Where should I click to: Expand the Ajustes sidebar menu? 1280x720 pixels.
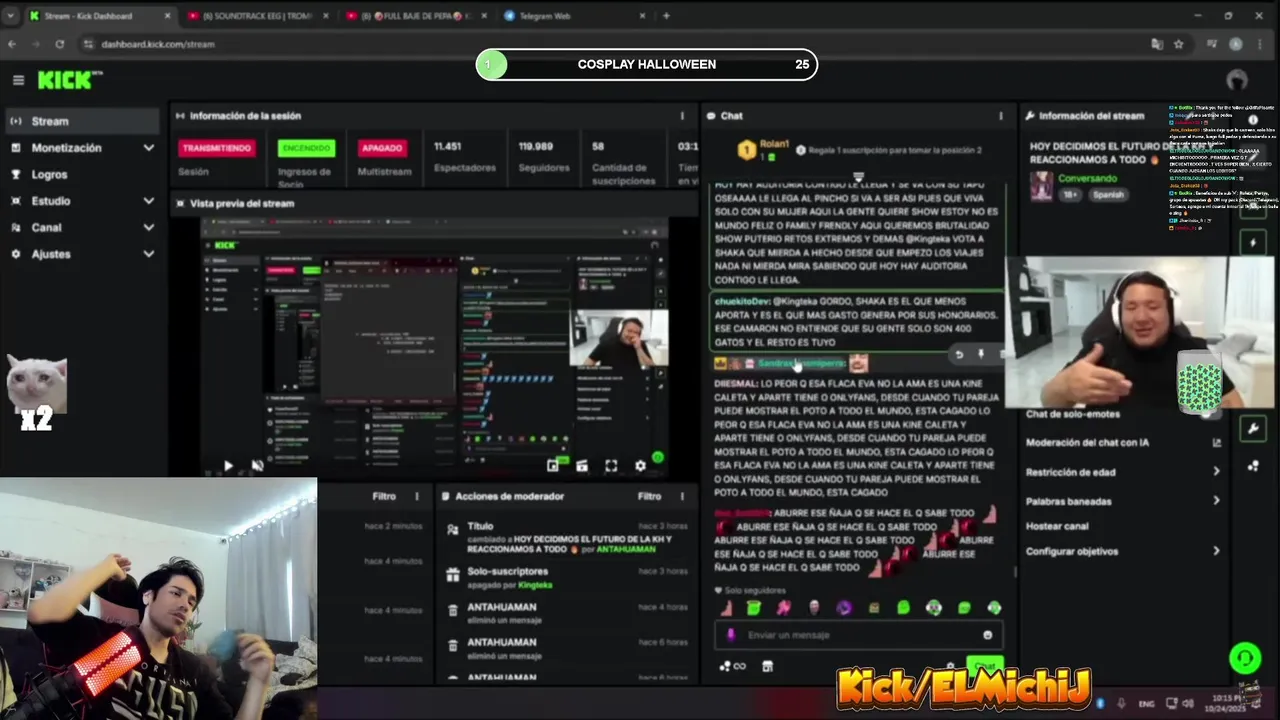pyautogui.click(x=80, y=254)
